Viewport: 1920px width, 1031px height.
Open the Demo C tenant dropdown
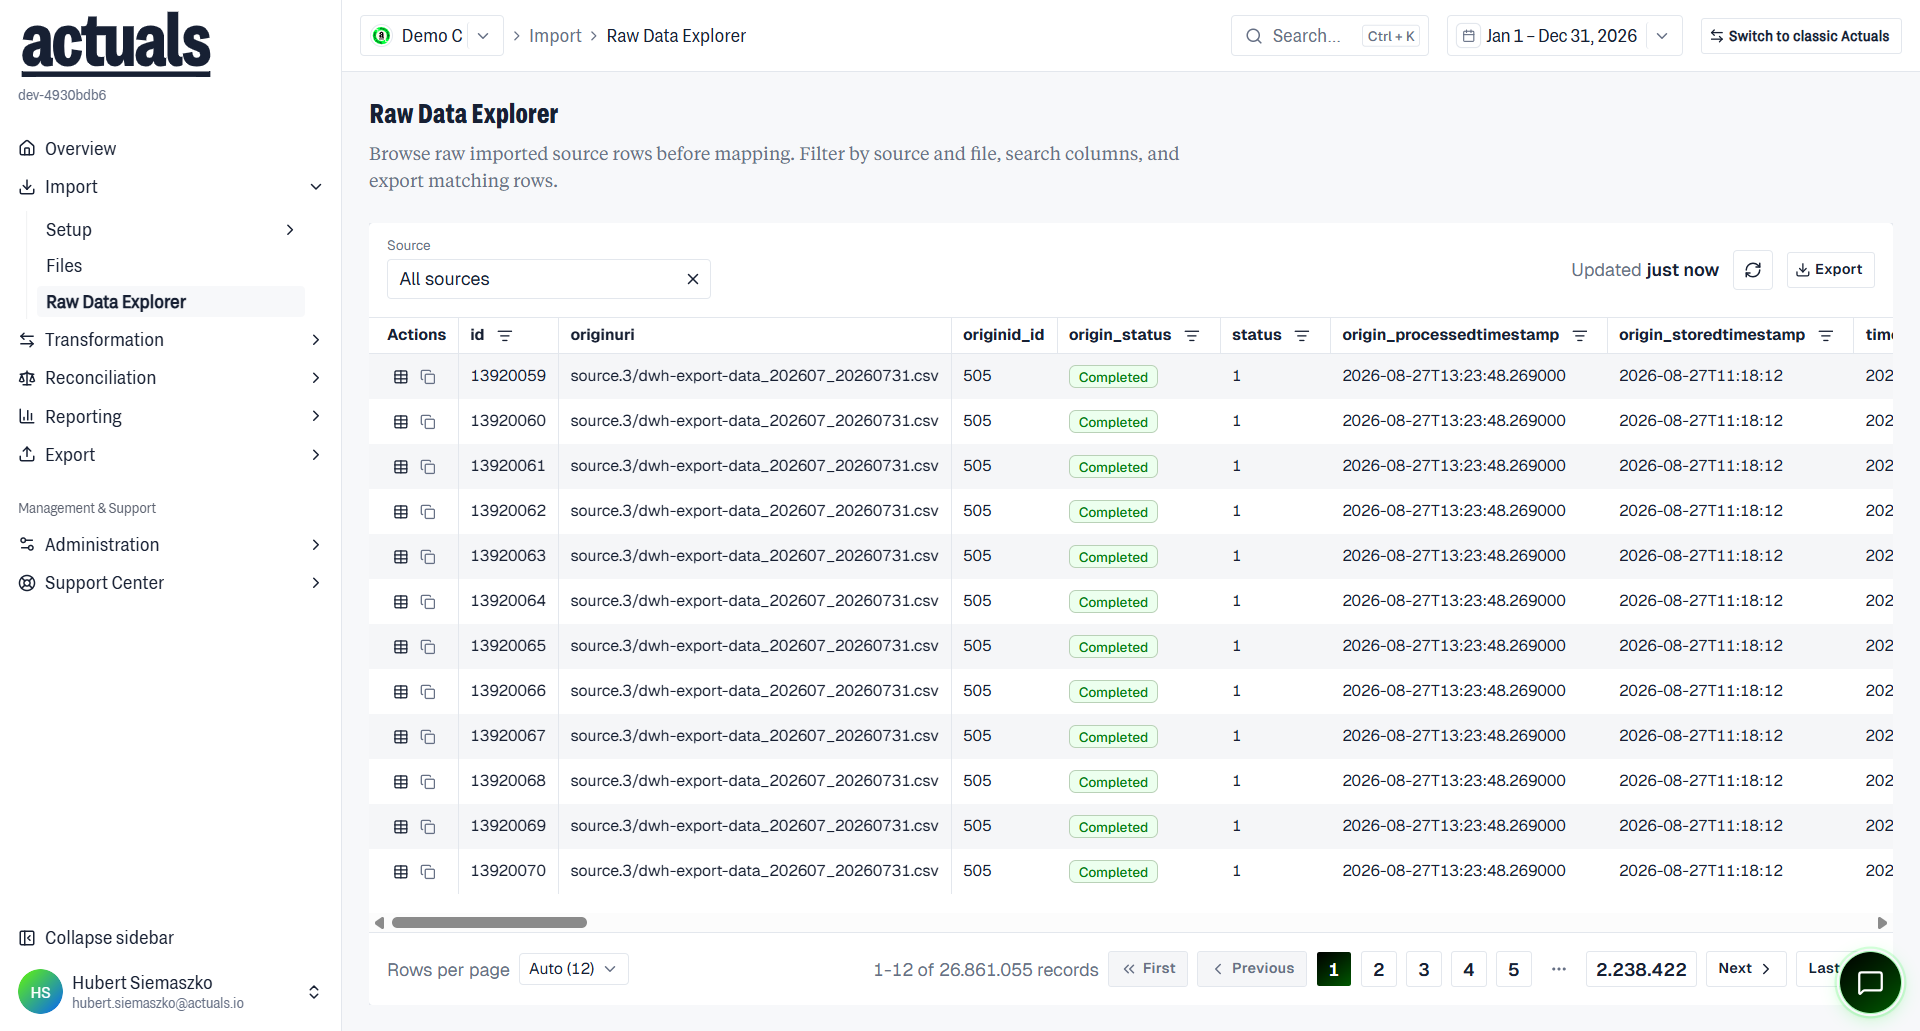tap(432, 36)
